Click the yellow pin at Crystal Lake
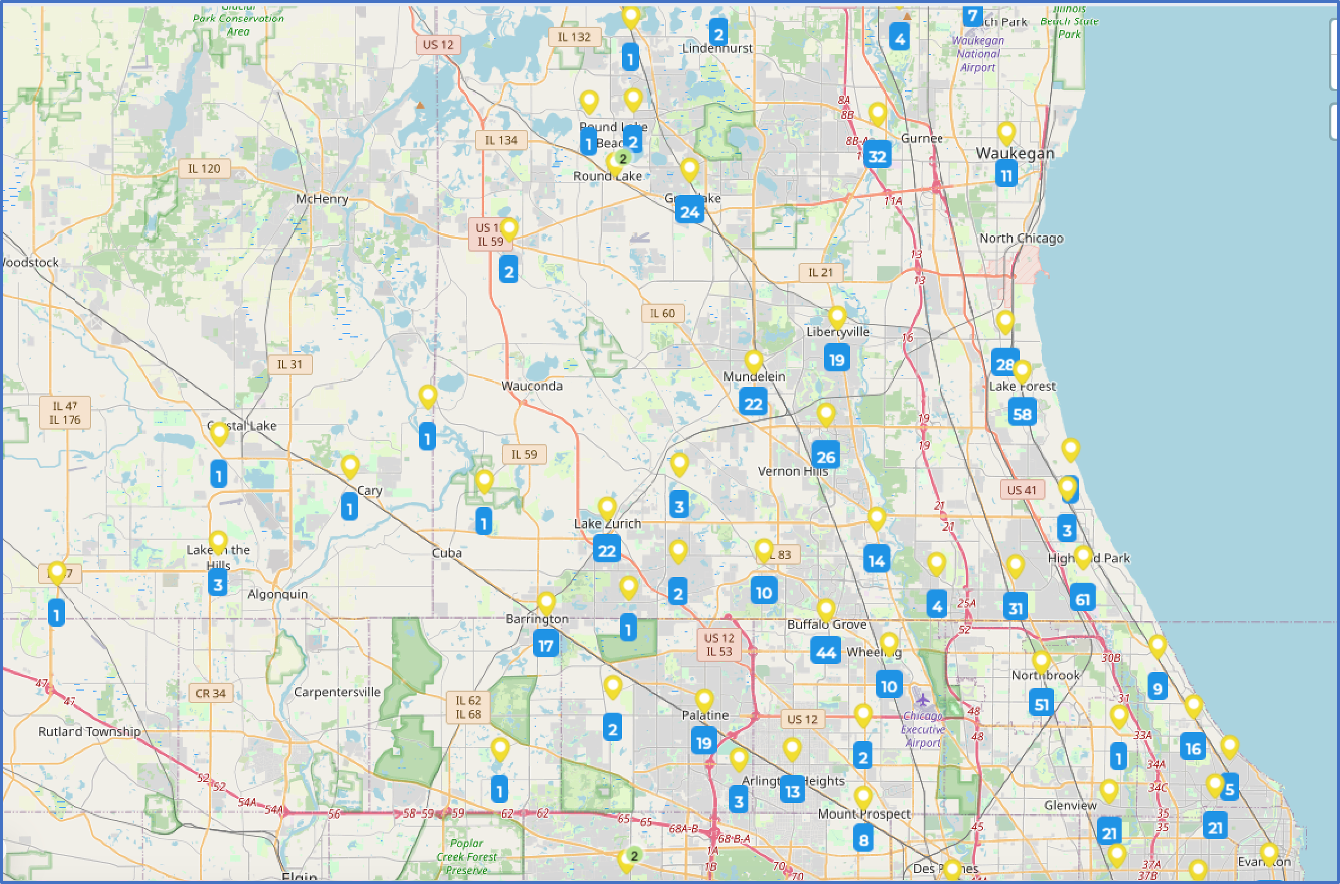Viewport: 1340px width, 884px height. coord(219,433)
